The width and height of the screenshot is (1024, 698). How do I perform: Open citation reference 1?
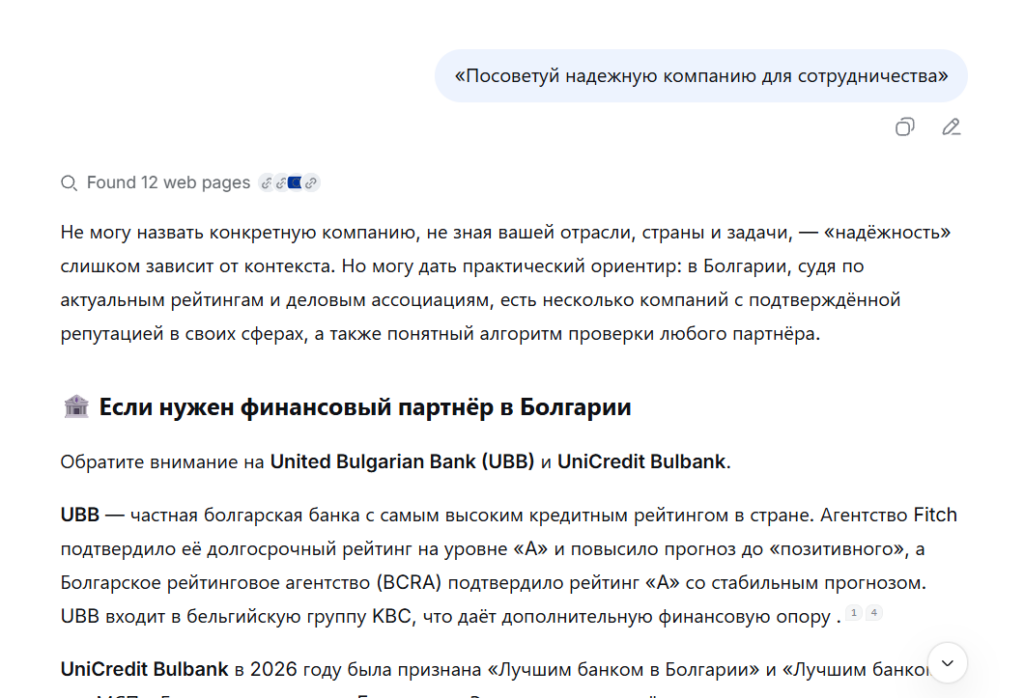[x=854, y=612]
